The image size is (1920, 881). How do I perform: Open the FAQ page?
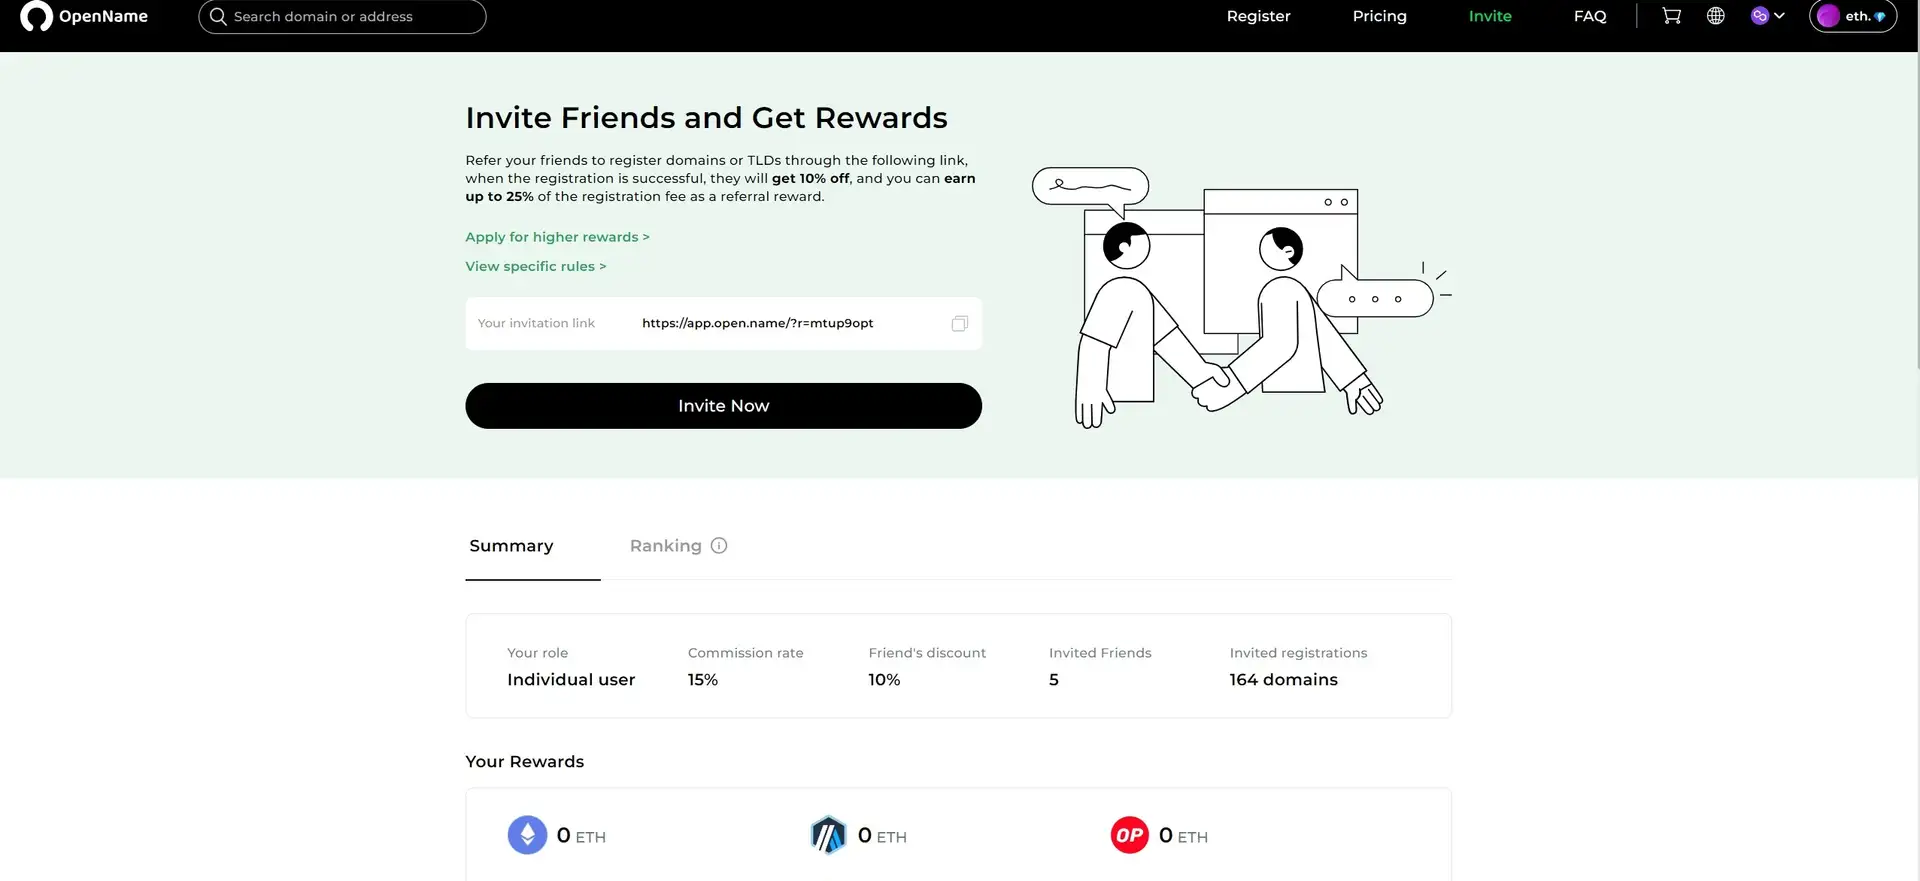pyautogui.click(x=1589, y=16)
